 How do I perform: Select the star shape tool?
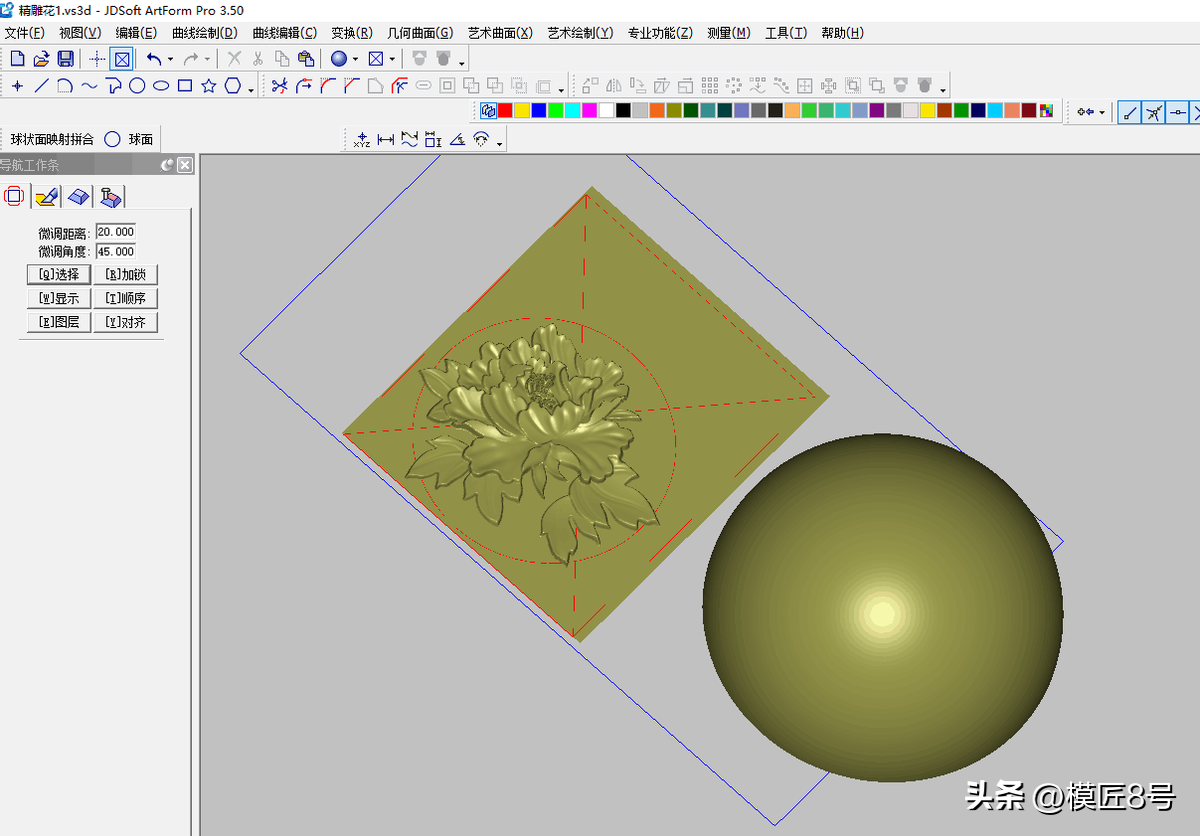click(x=209, y=86)
